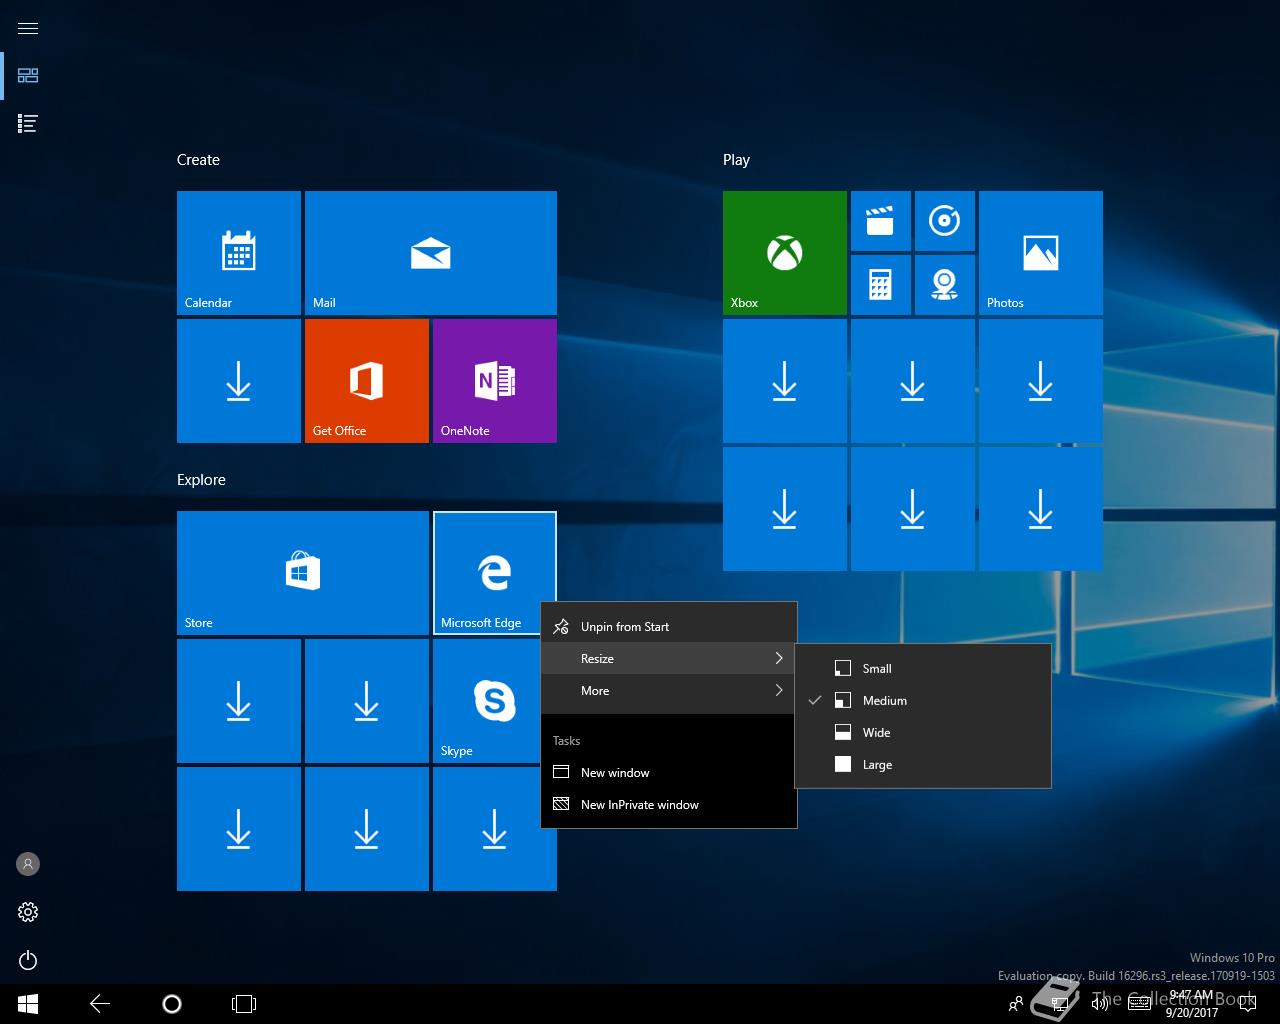
Task: Expand the chevron next to More
Action: tap(779, 691)
